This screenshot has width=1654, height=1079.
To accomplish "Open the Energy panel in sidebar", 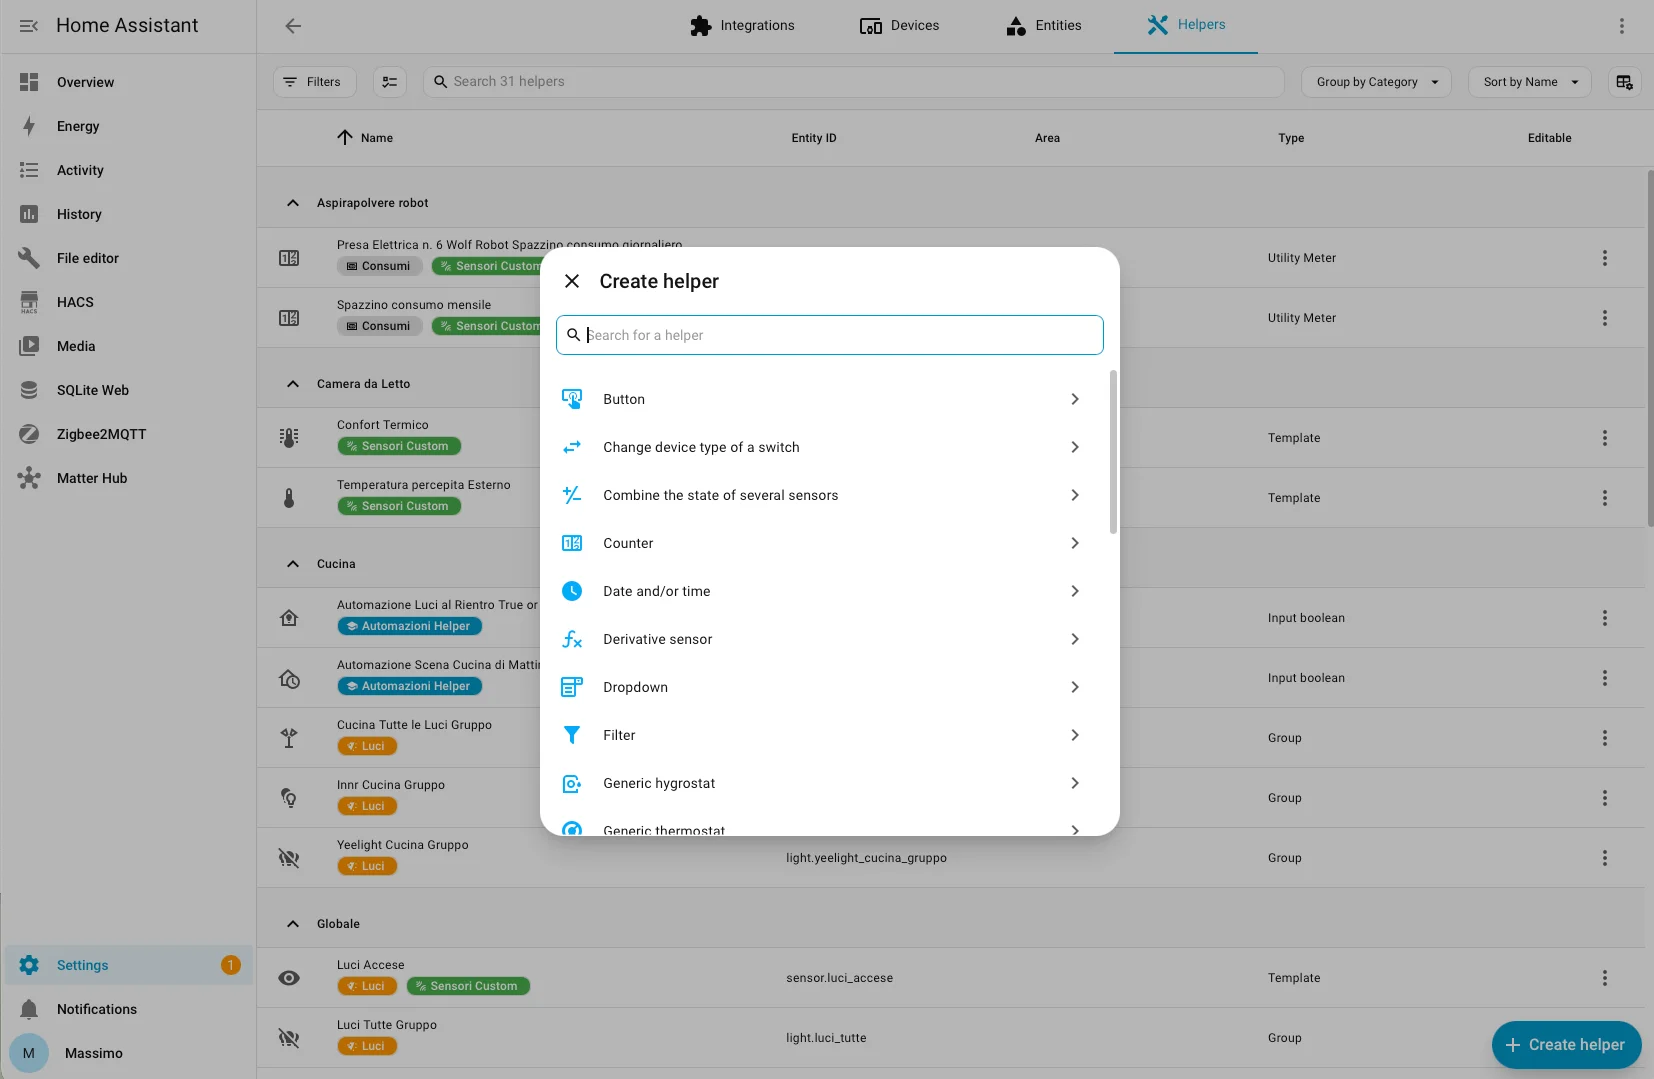I will pos(128,126).
